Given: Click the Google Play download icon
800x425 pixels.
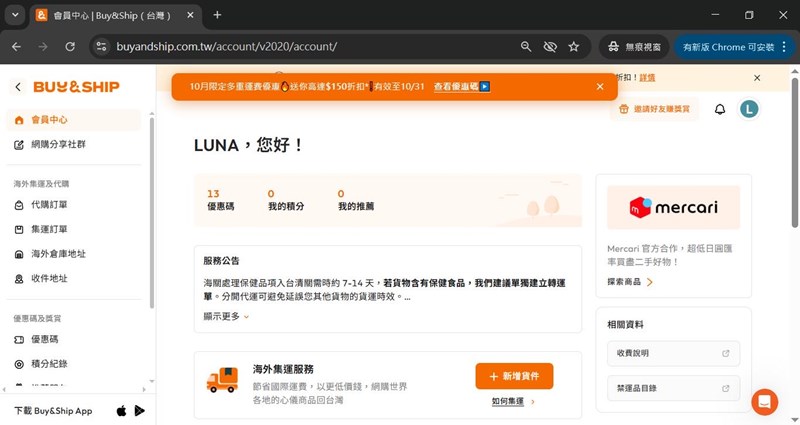Looking at the screenshot, I should pos(140,410).
